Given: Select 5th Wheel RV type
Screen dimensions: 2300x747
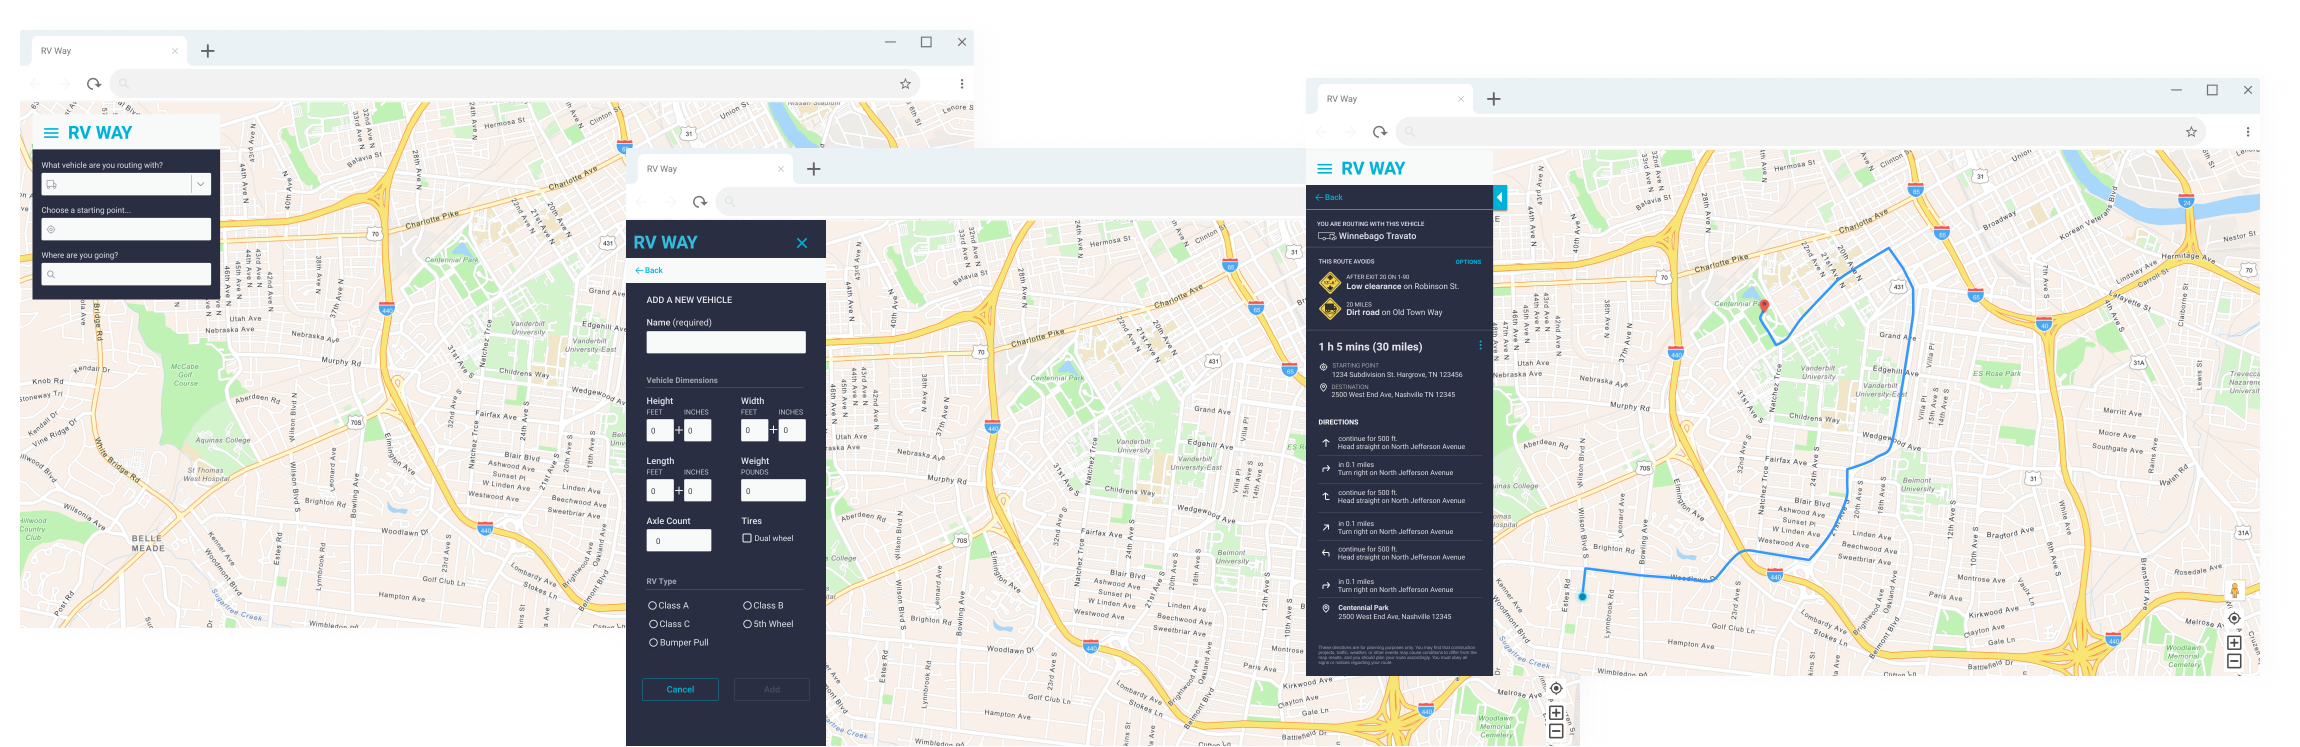Looking at the screenshot, I should pos(747,624).
